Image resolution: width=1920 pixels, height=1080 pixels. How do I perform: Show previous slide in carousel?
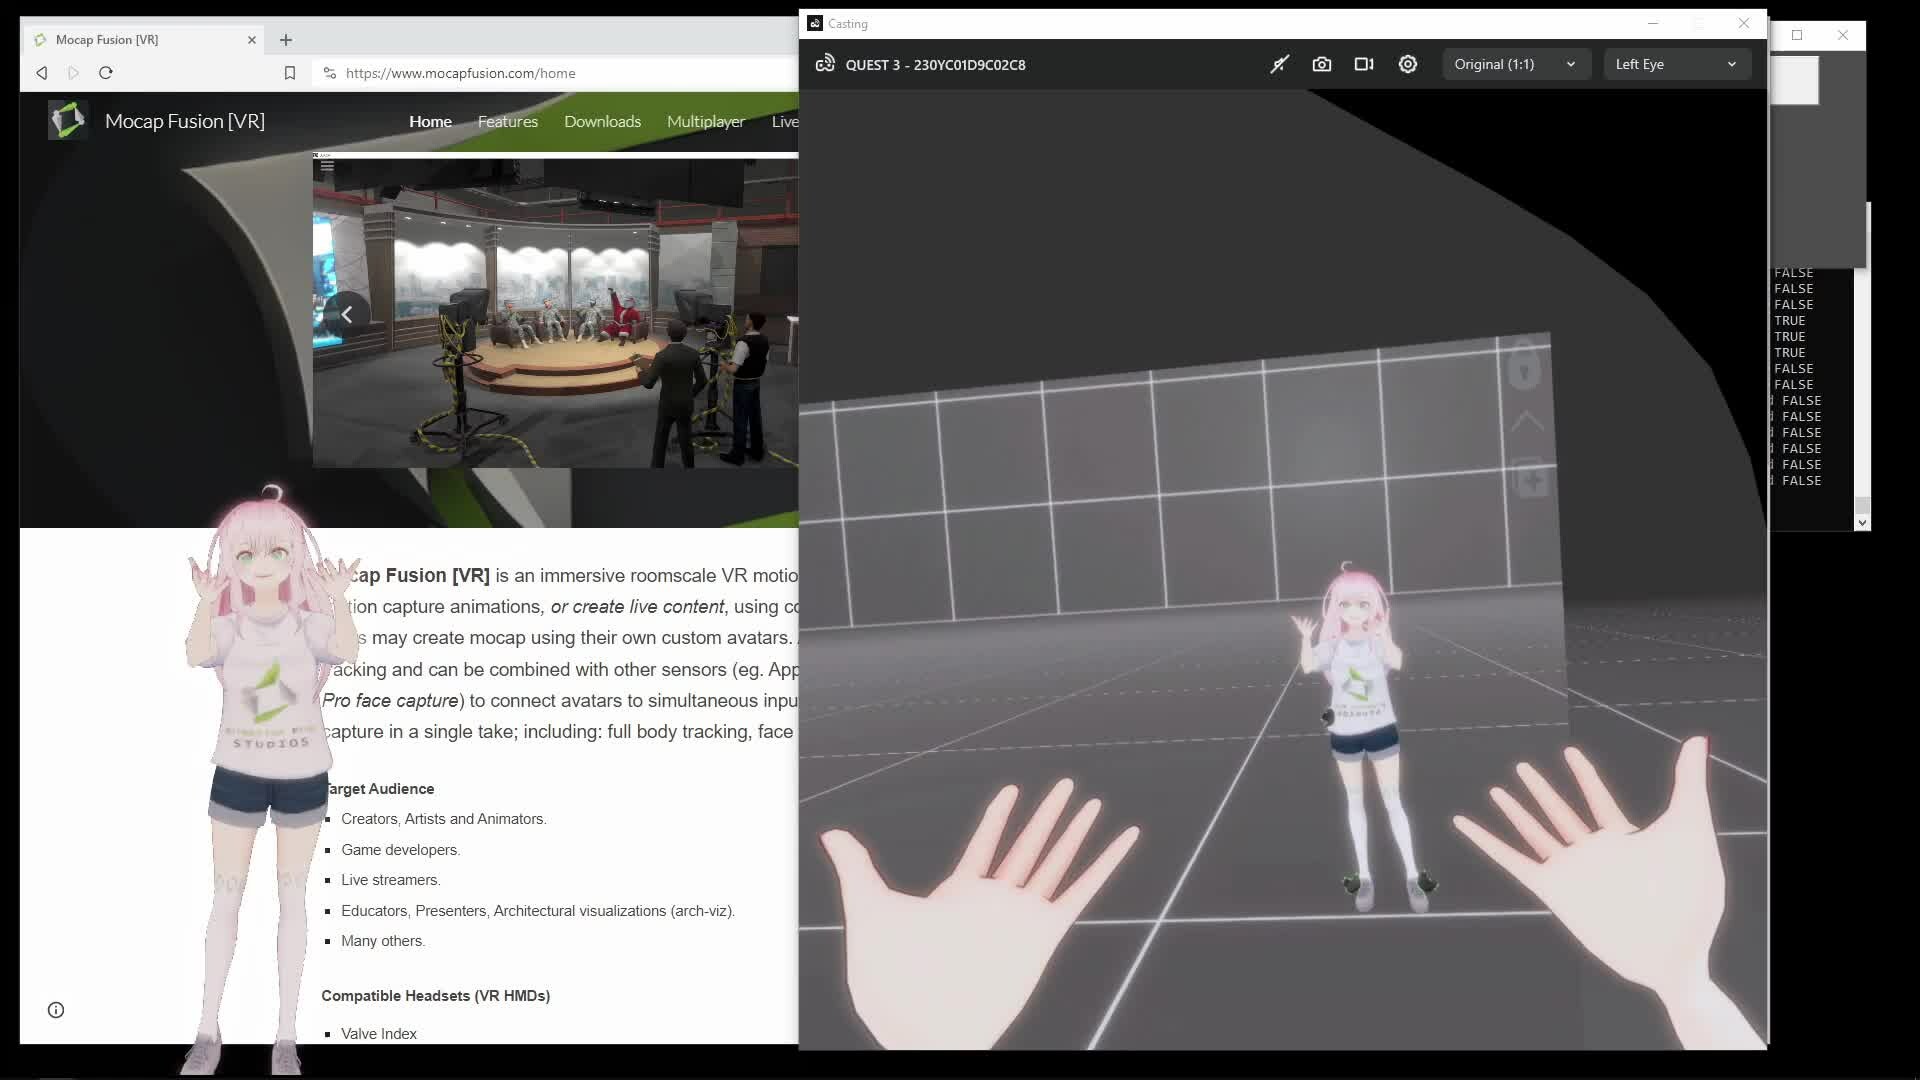click(x=347, y=314)
